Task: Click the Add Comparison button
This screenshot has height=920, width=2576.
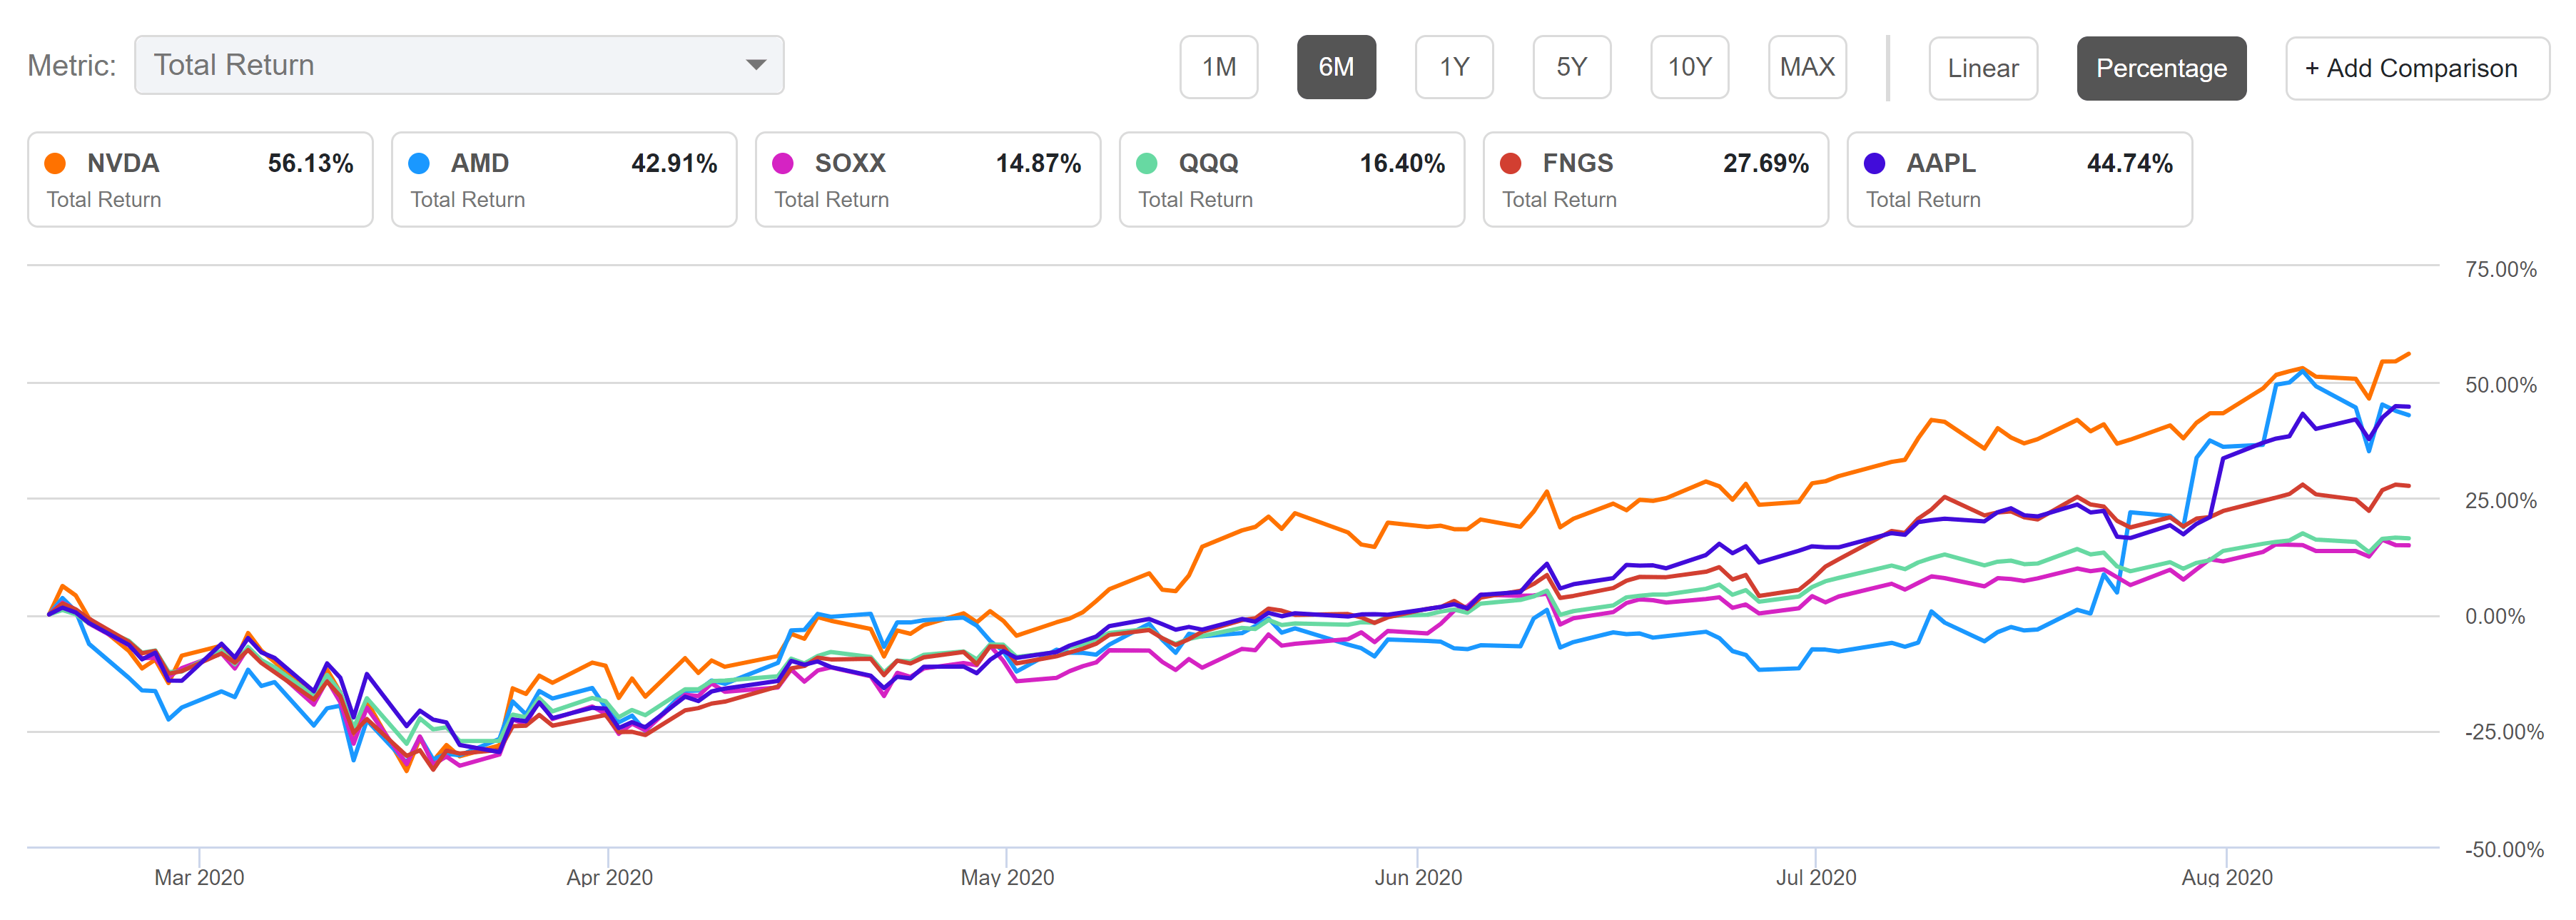Action: 2416,68
